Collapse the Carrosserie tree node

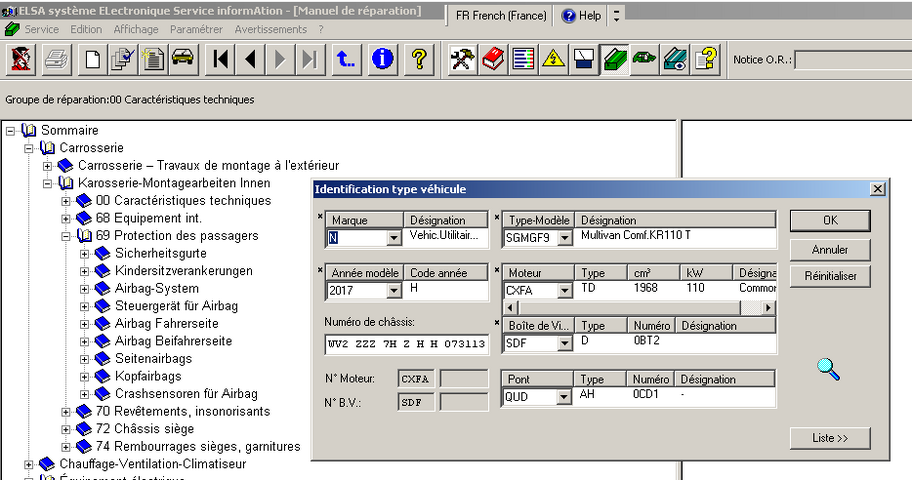click(x=28, y=148)
